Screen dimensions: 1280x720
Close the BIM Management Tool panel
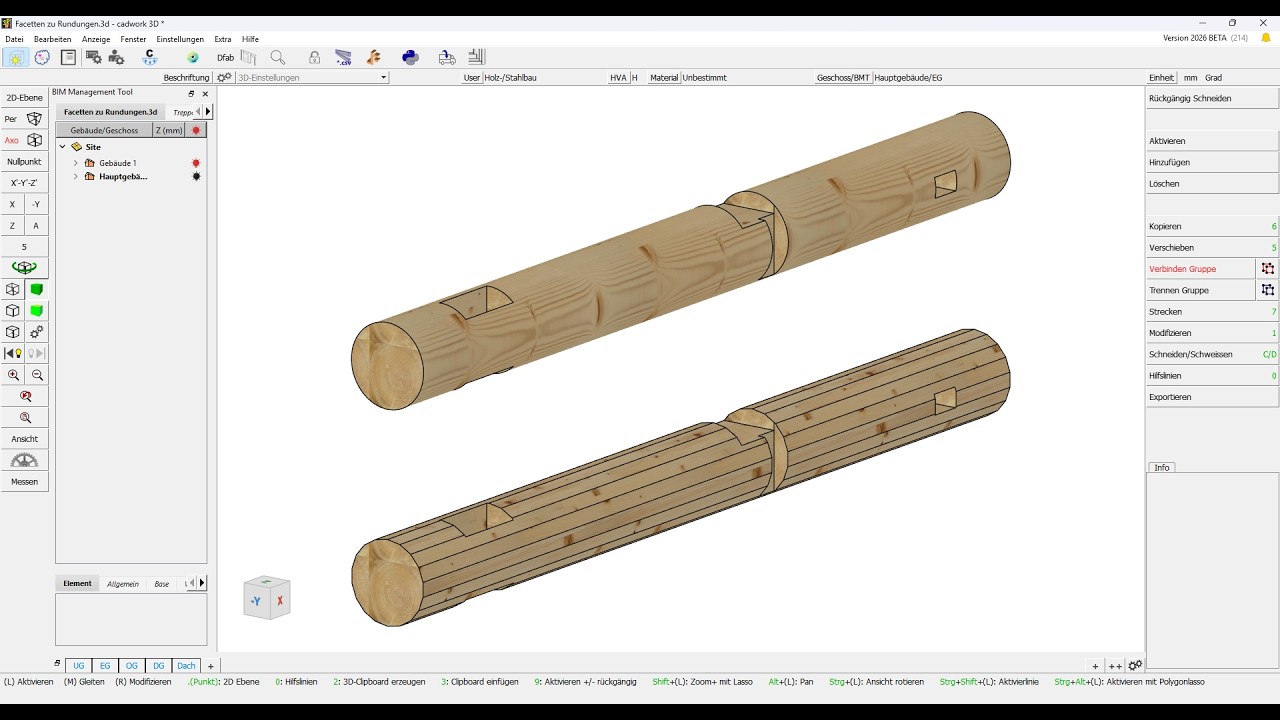click(205, 93)
